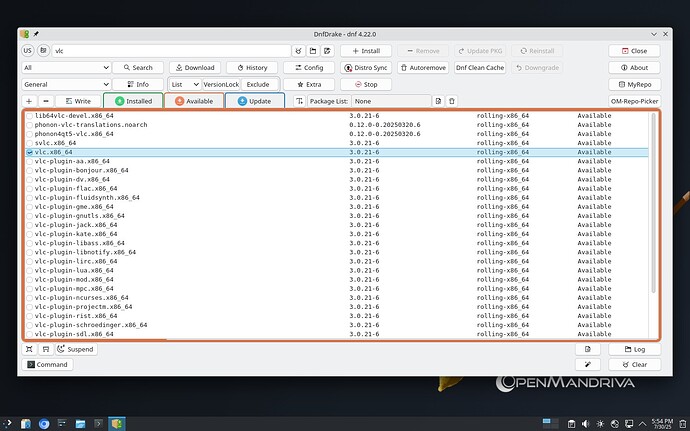Screen dimensions: 690x431
Task: Open the application launcher in the taskbar
Action: coord(7,424)
